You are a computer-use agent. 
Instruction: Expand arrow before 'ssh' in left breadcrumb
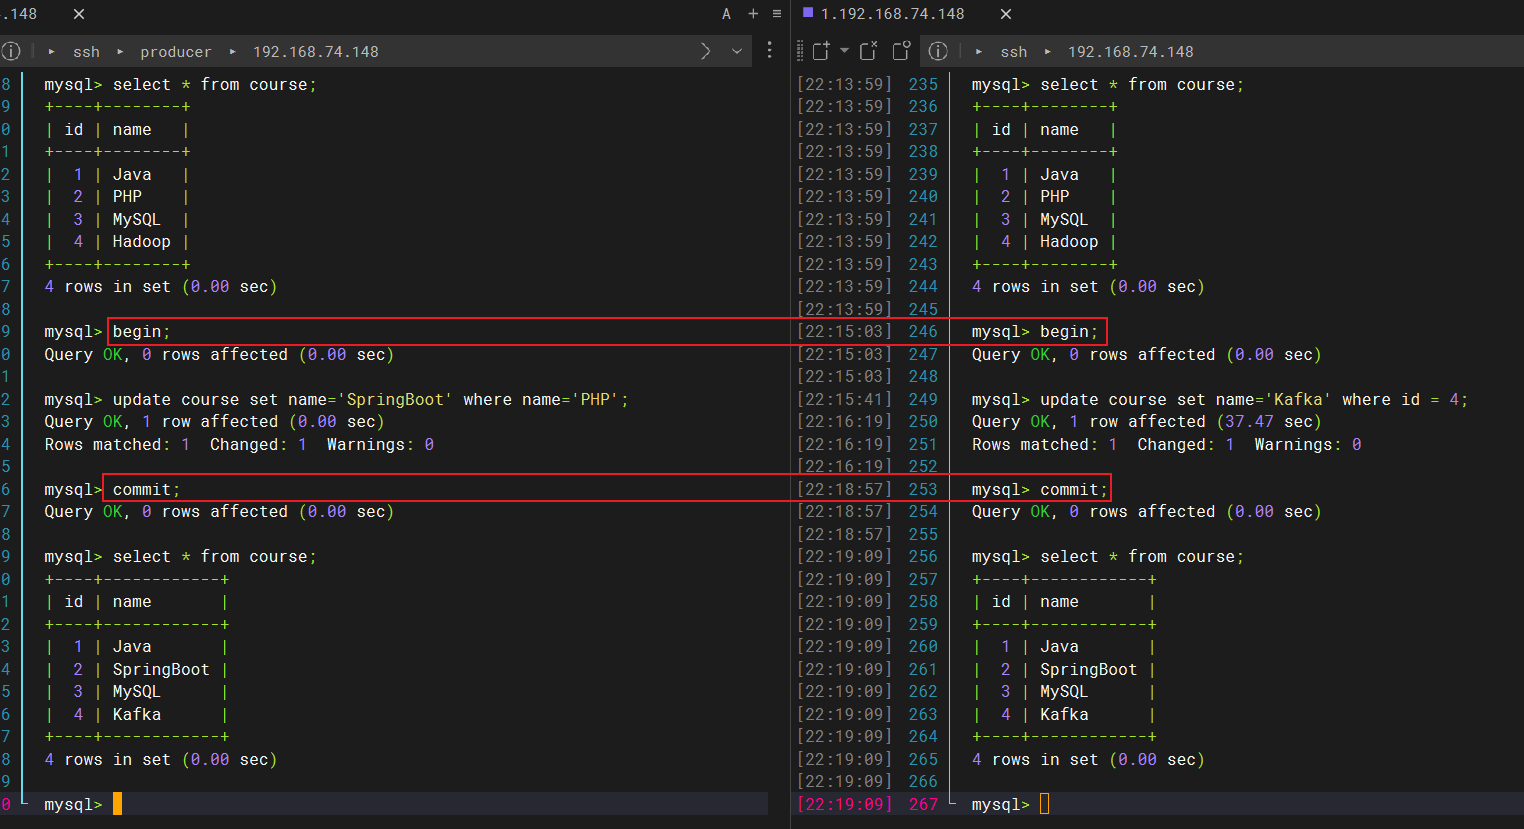tap(52, 52)
